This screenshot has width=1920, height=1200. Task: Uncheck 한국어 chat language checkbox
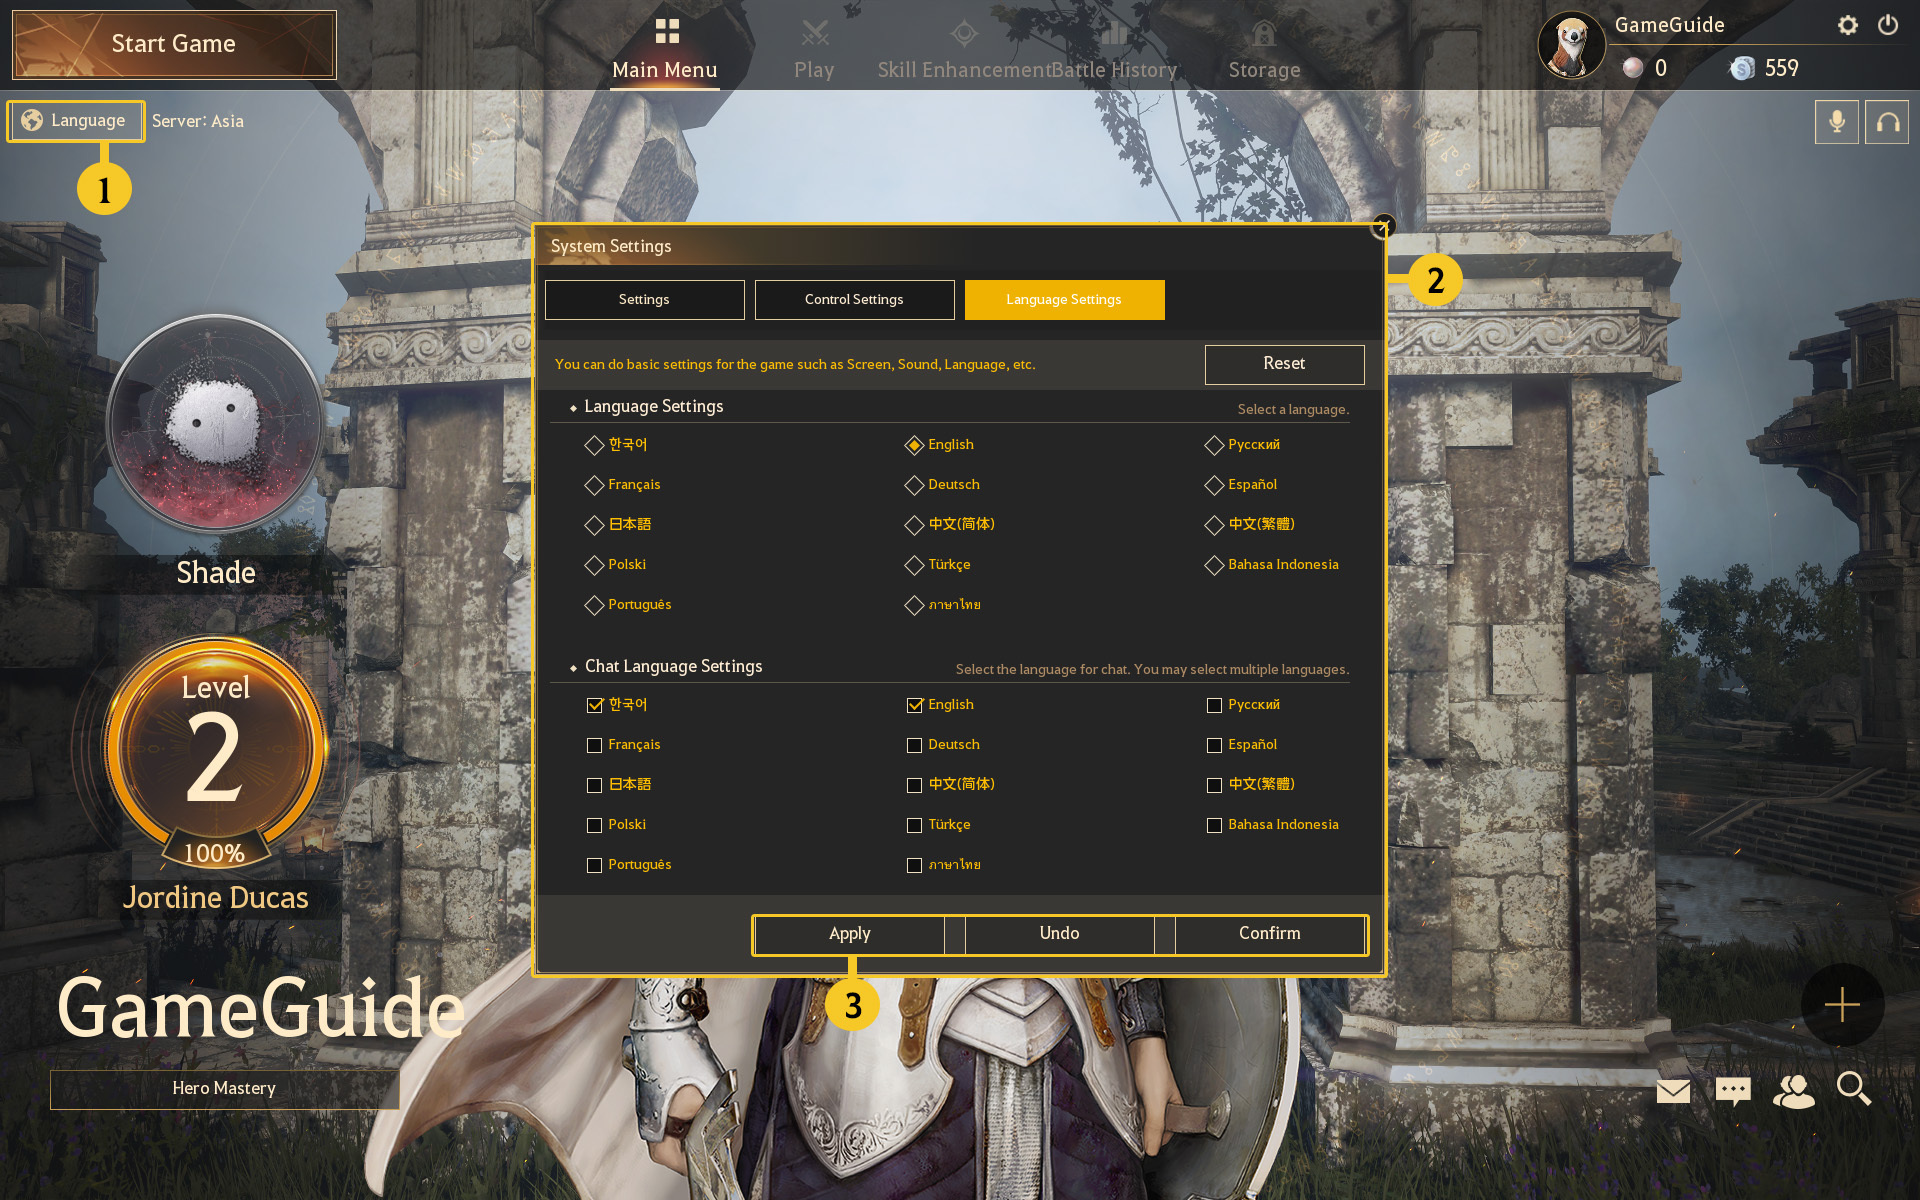click(x=595, y=705)
